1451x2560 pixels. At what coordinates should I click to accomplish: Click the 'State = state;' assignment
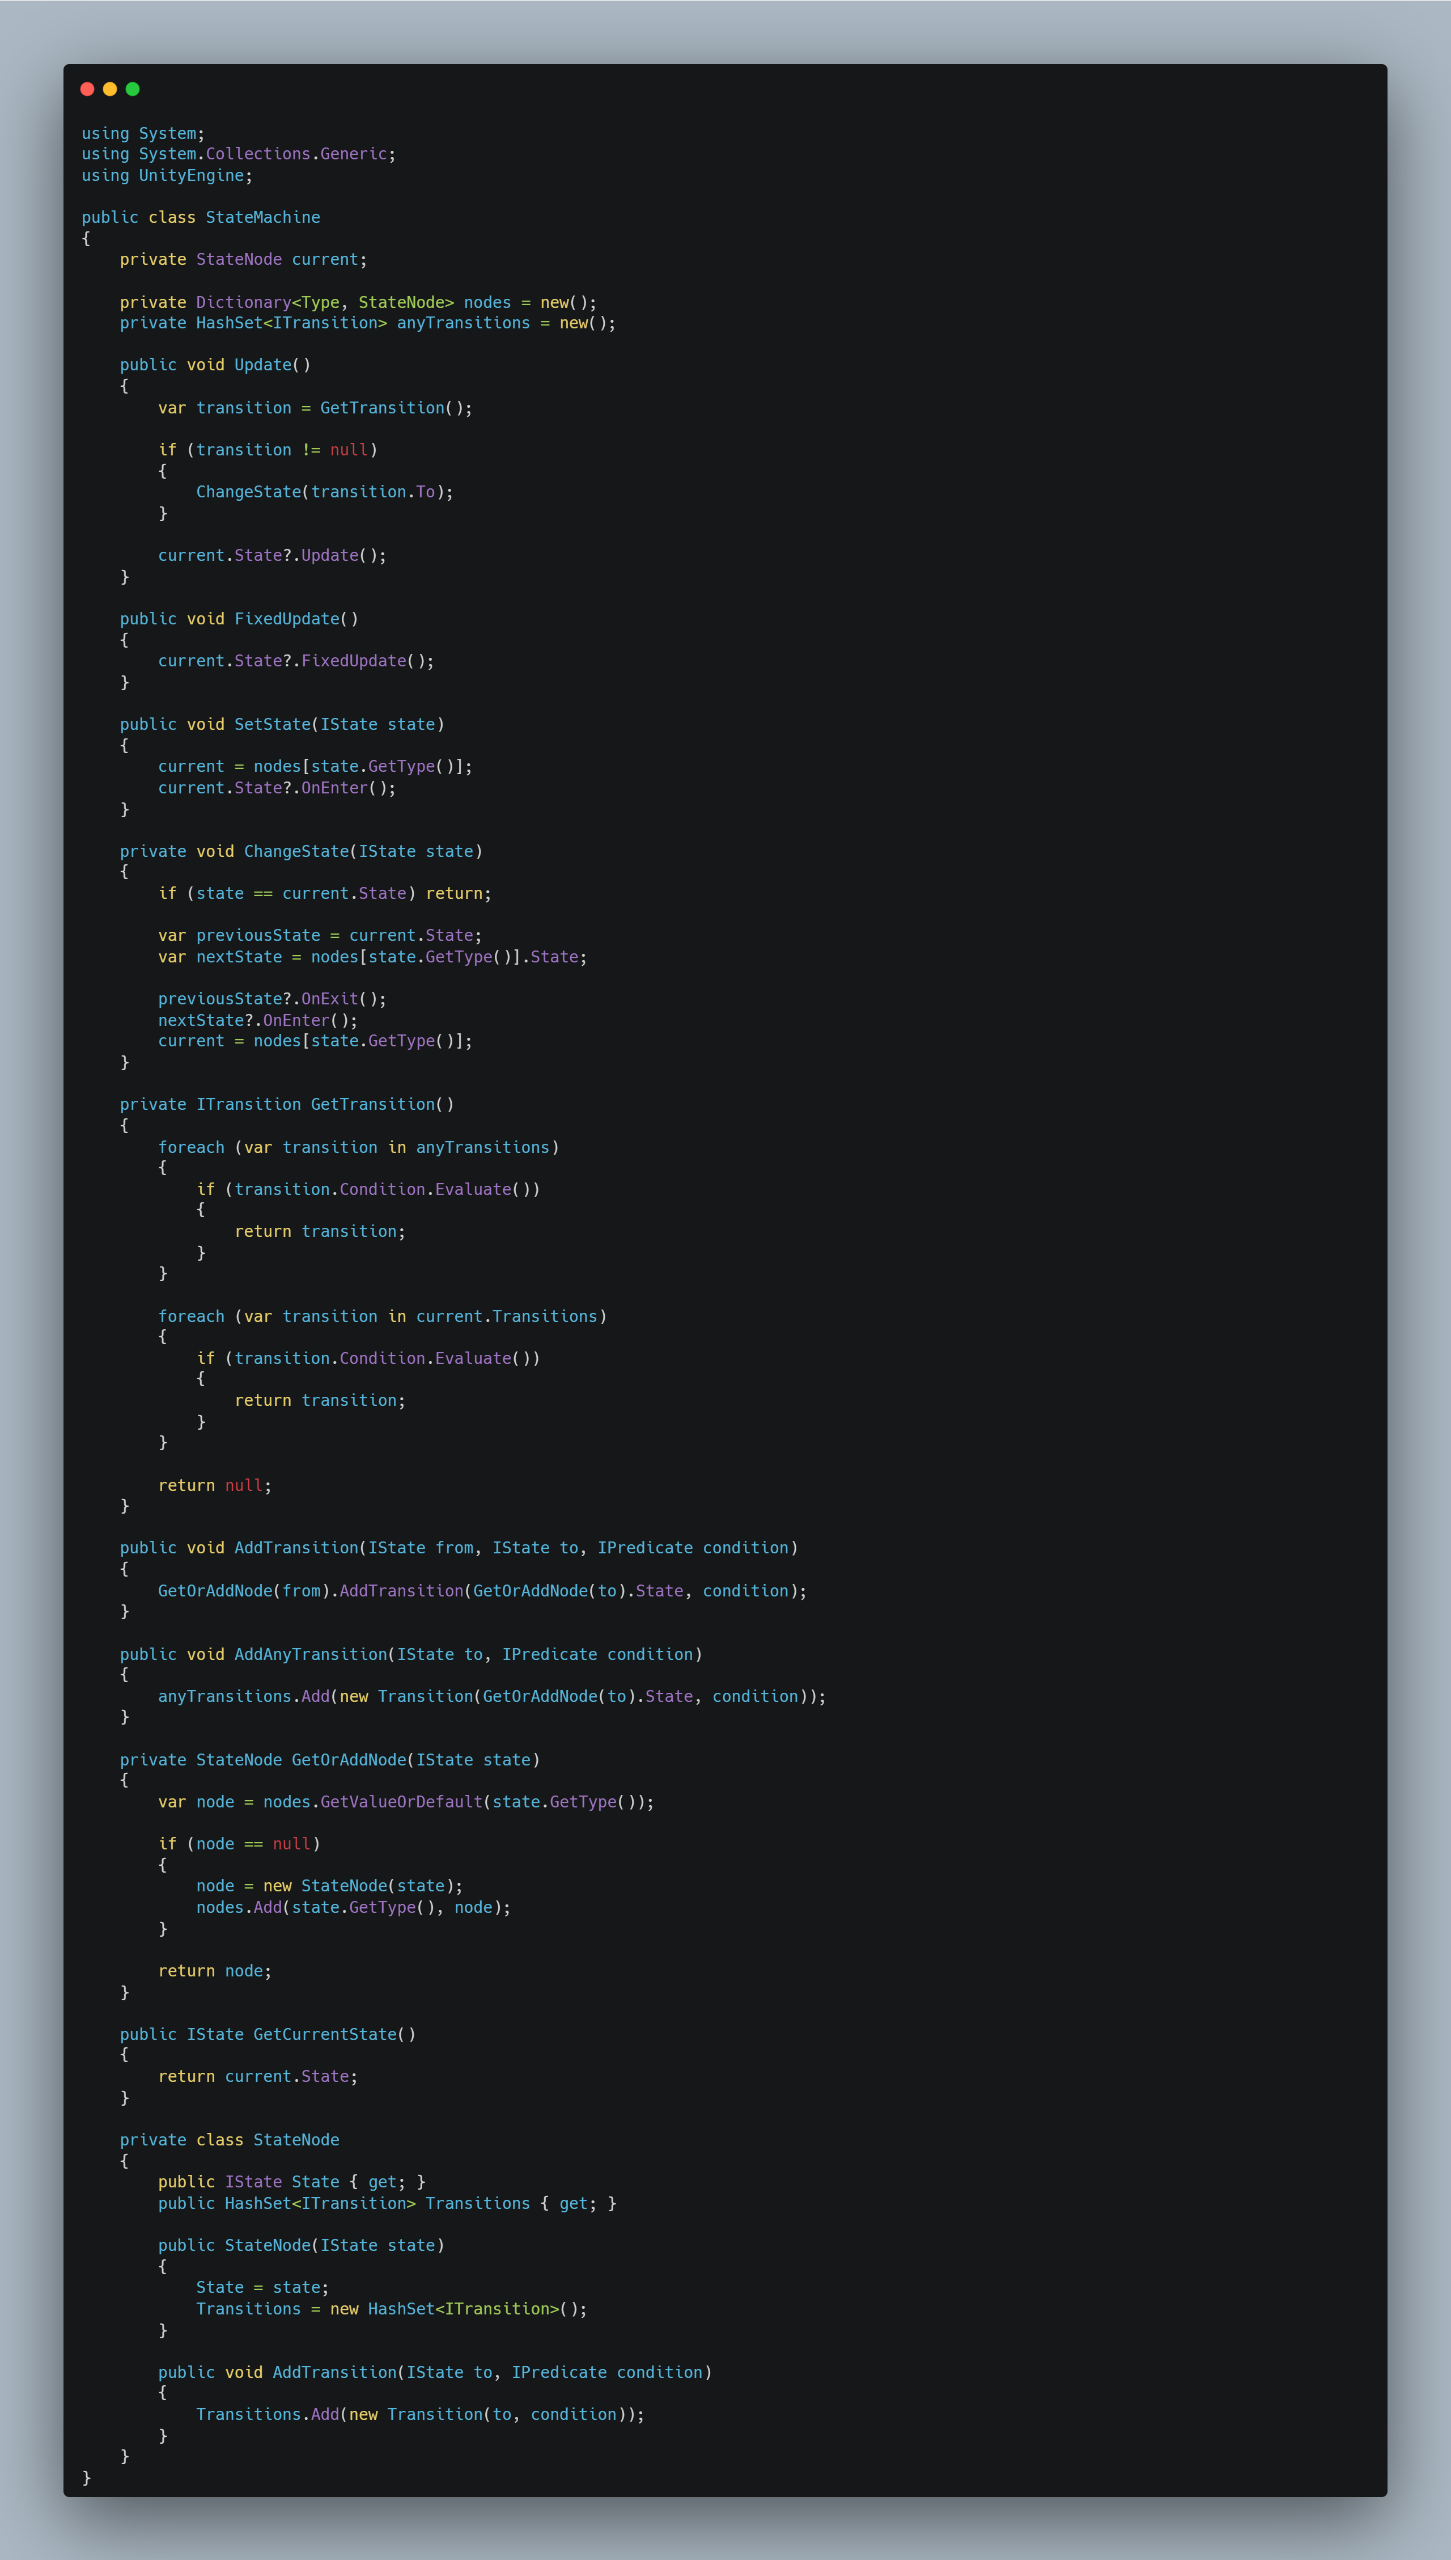tap(262, 2288)
